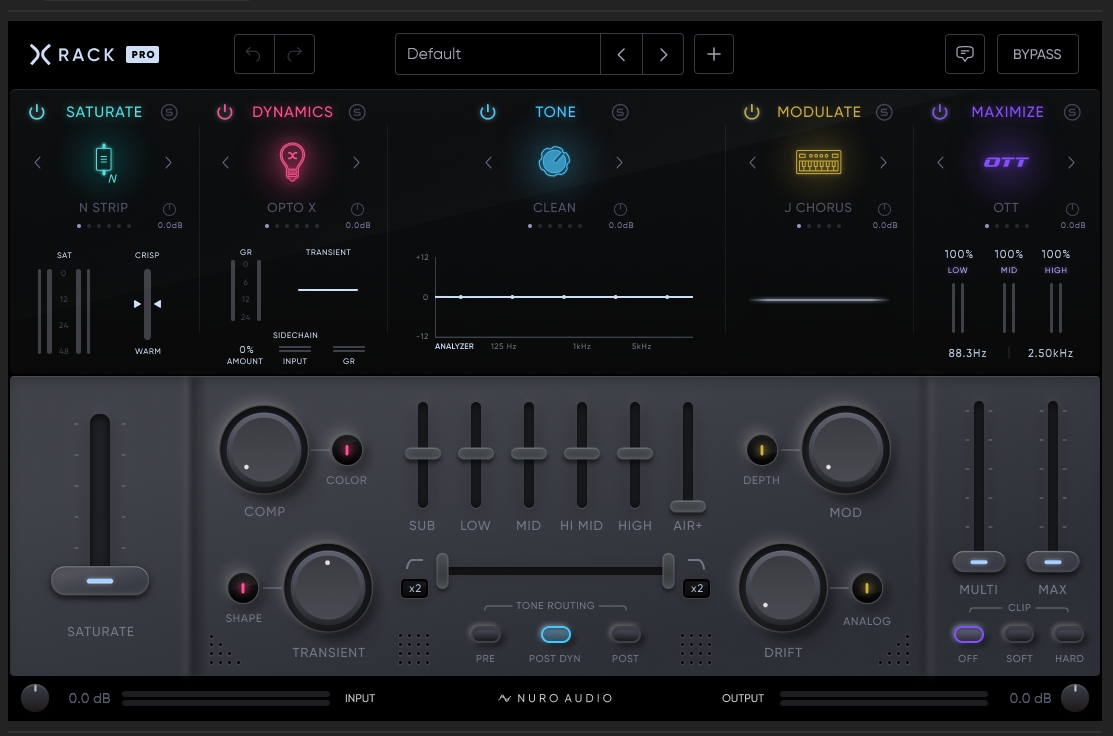Add a new preset with plus button
1113x736 pixels.
point(713,54)
